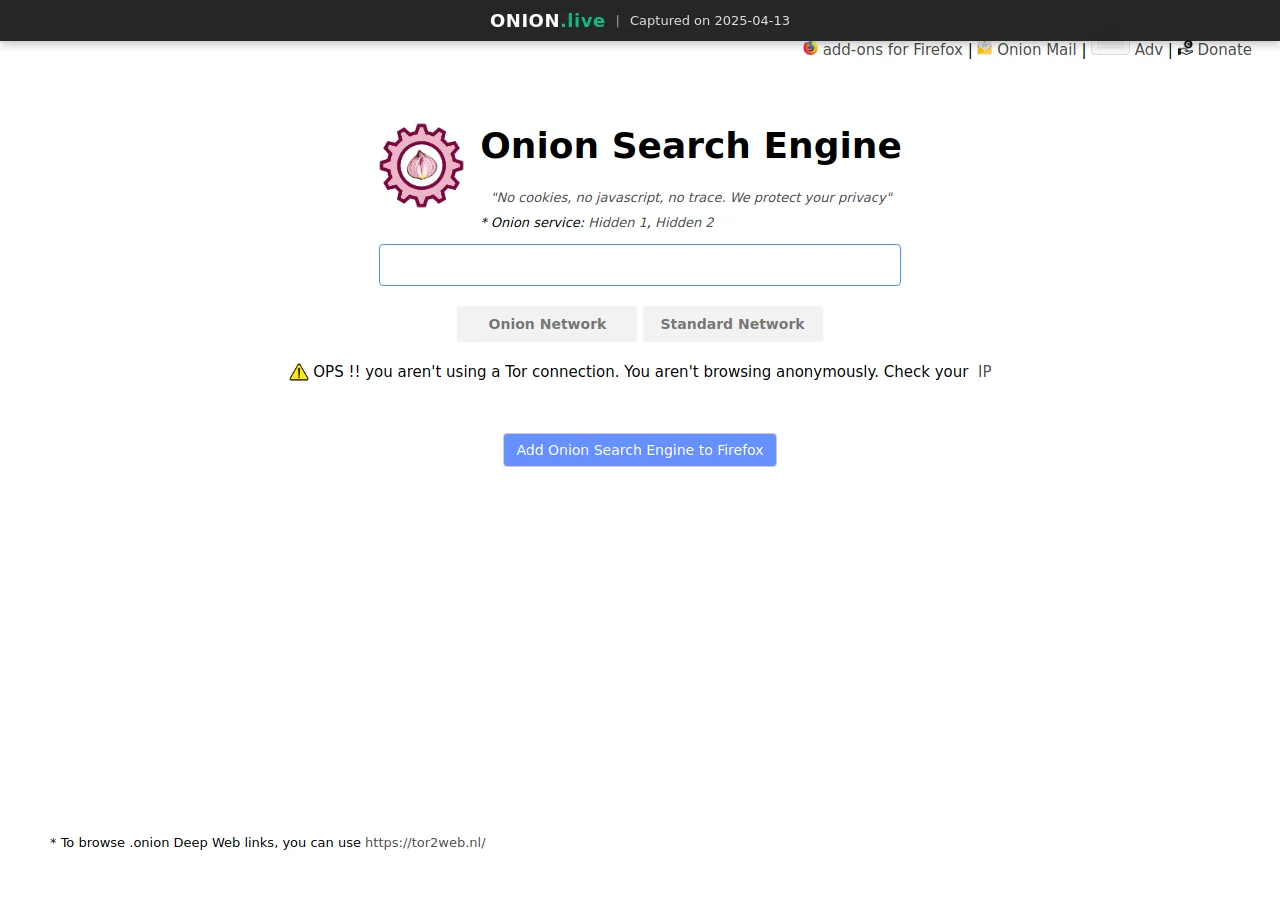
Task: Check your IP via the IP link
Action: pyautogui.click(x=985, y=372)
